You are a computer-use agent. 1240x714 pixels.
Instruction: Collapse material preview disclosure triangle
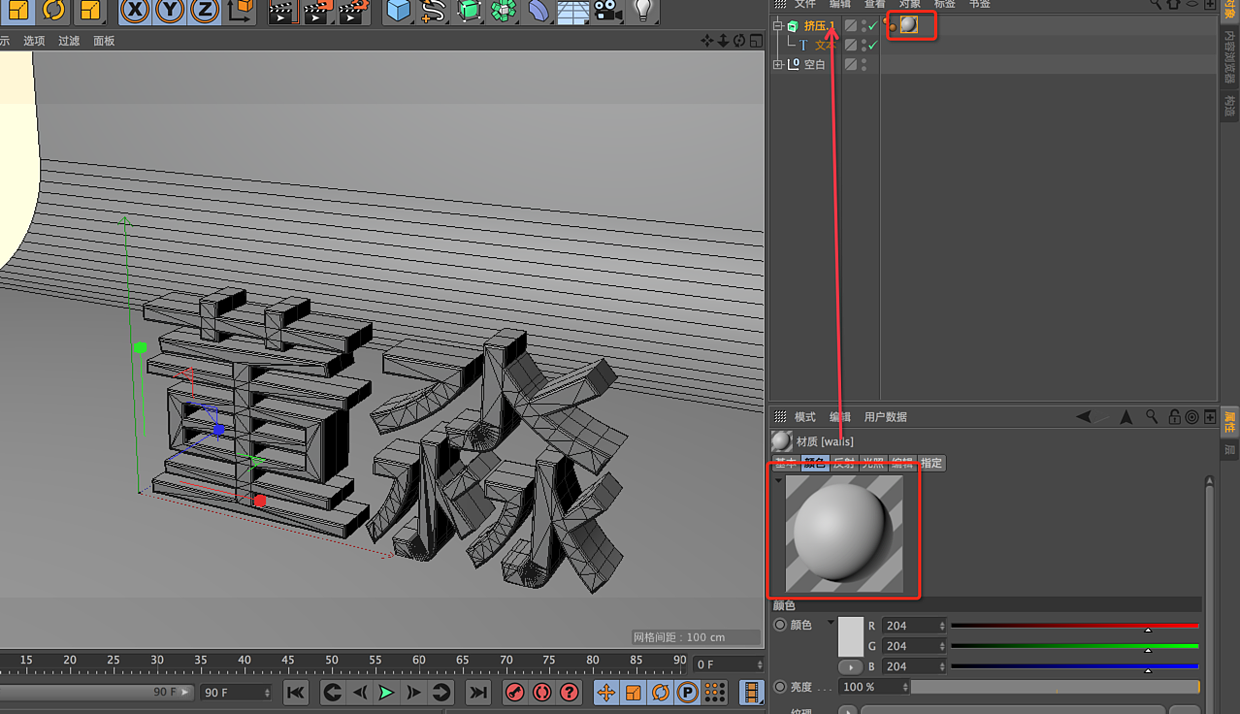(778, 481)
